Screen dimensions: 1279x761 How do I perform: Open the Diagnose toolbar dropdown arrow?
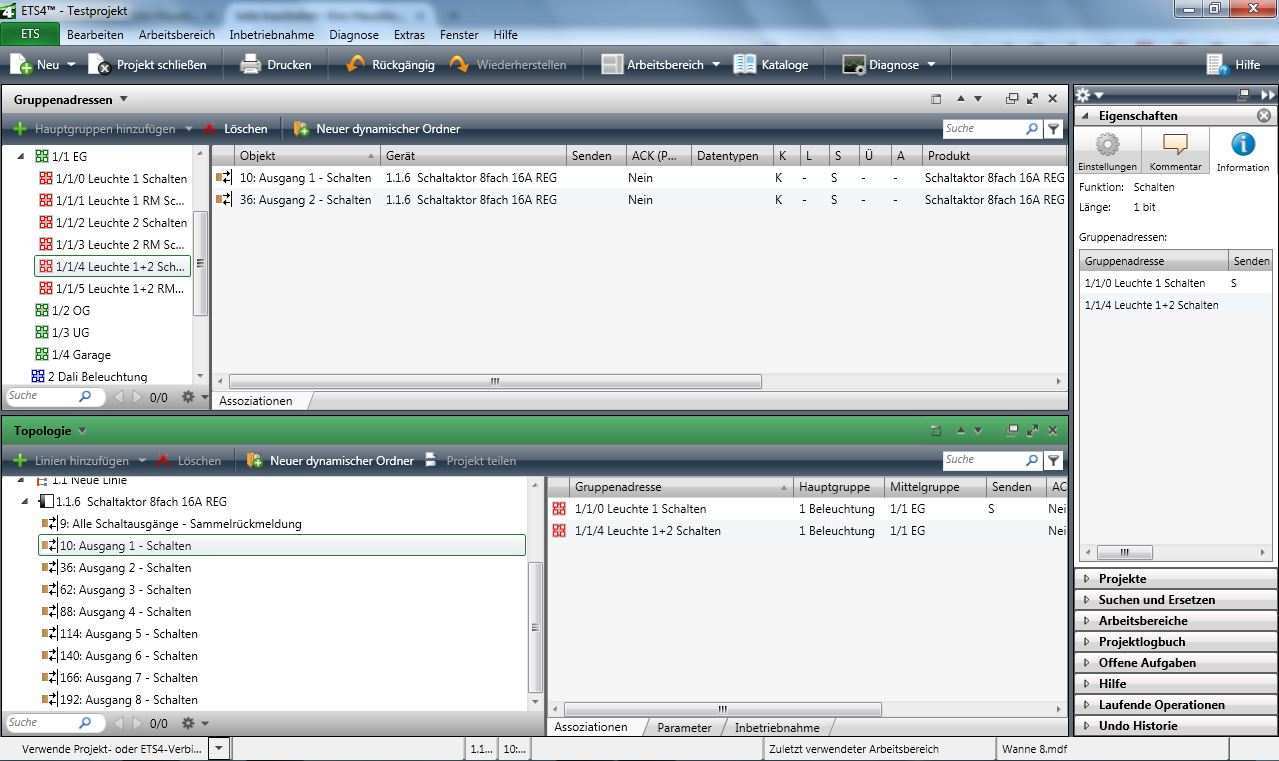[x=931, y=65]
